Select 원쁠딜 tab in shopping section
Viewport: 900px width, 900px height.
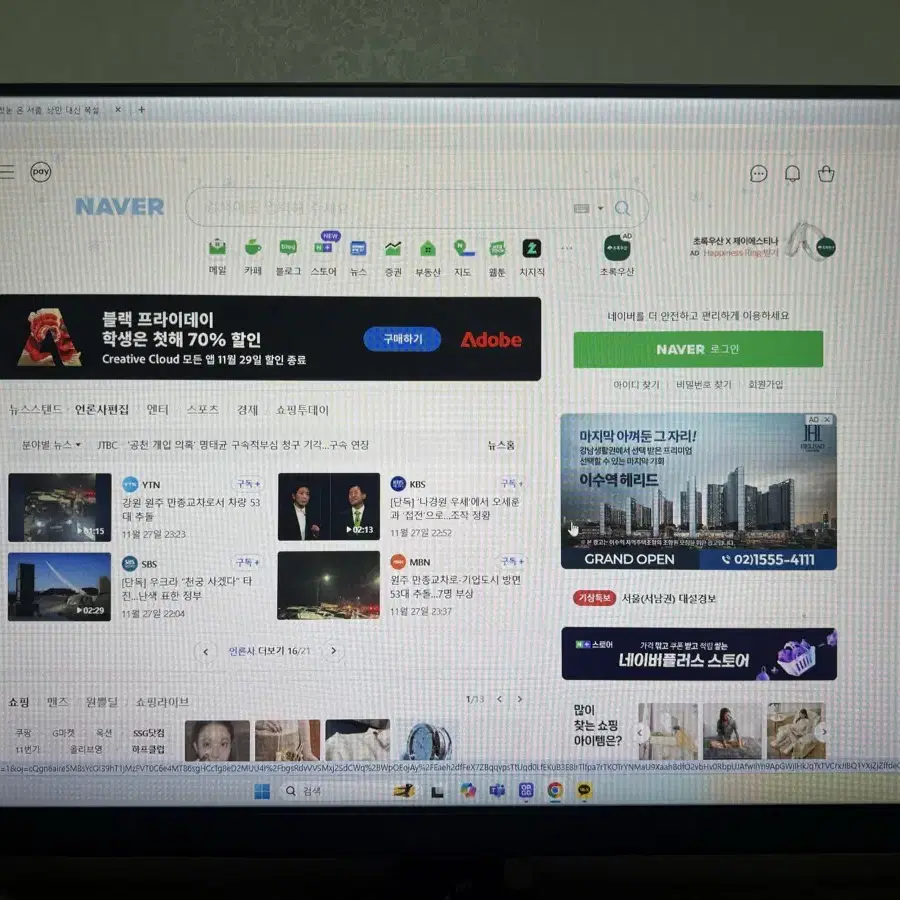click(x=102, y=702)
